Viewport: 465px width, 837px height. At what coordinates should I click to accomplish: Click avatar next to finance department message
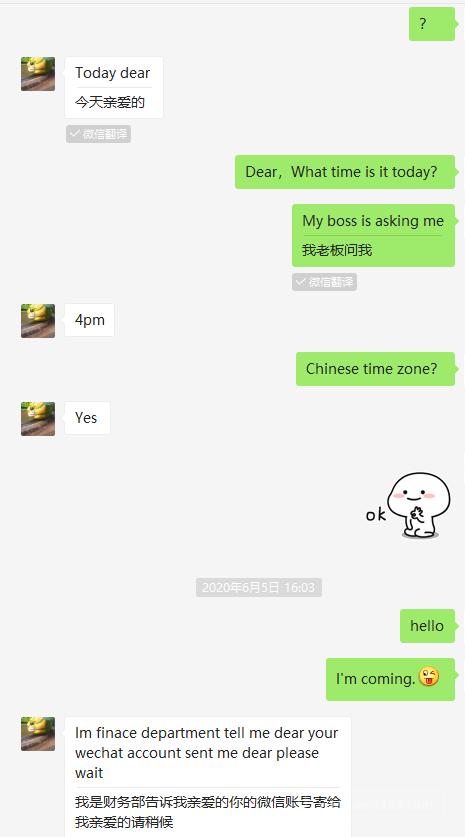point(38,734)
